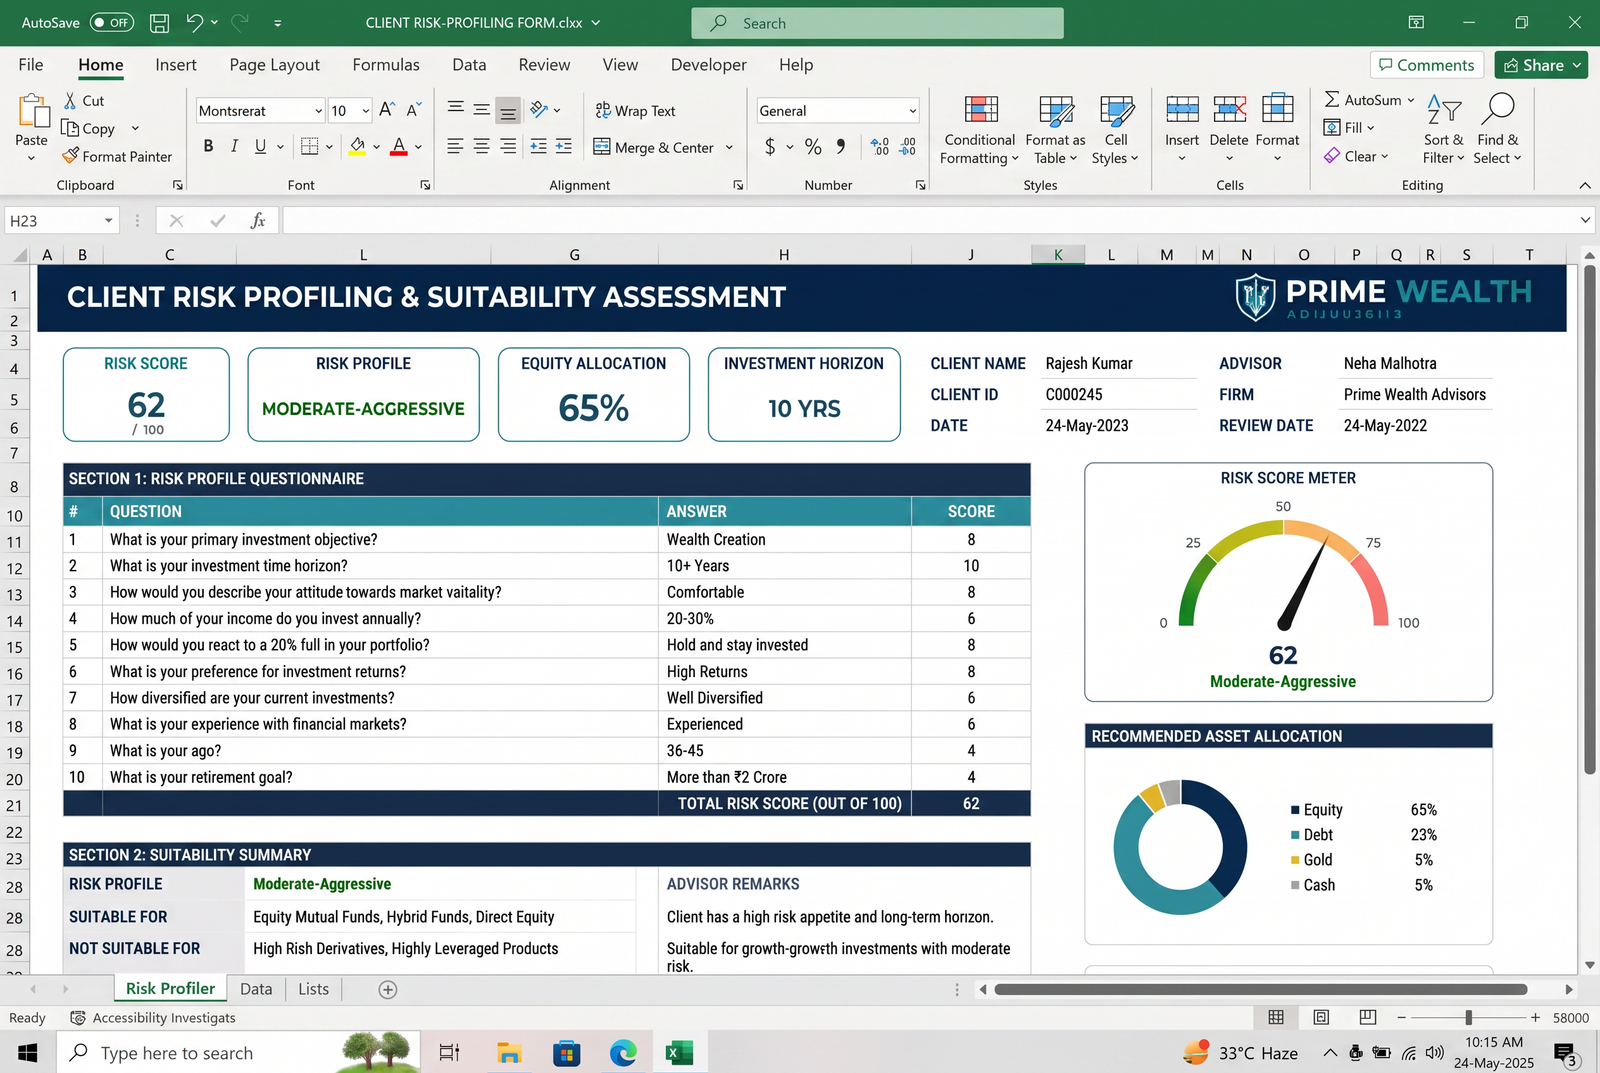Click the Insert cells icon

pyautogui.click(x=1182, y=109)
